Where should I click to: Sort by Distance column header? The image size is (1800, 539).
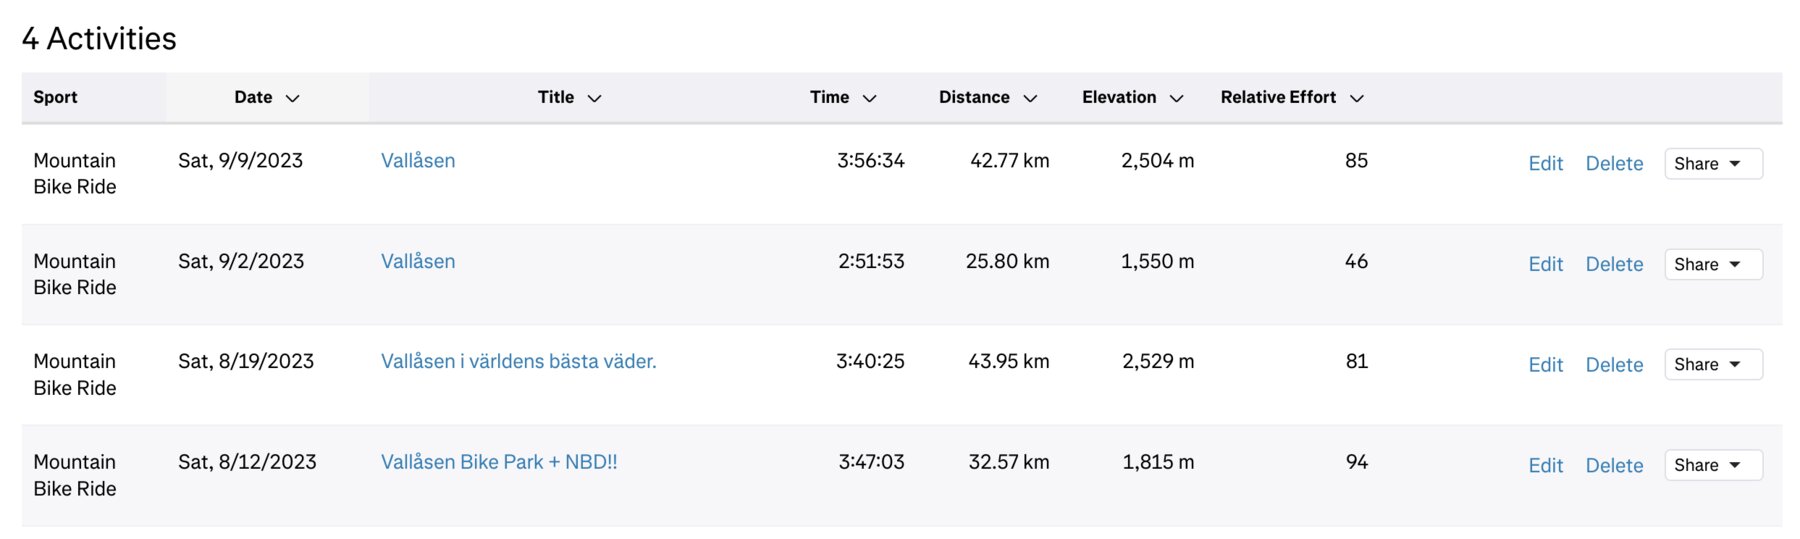click(987, 97)
